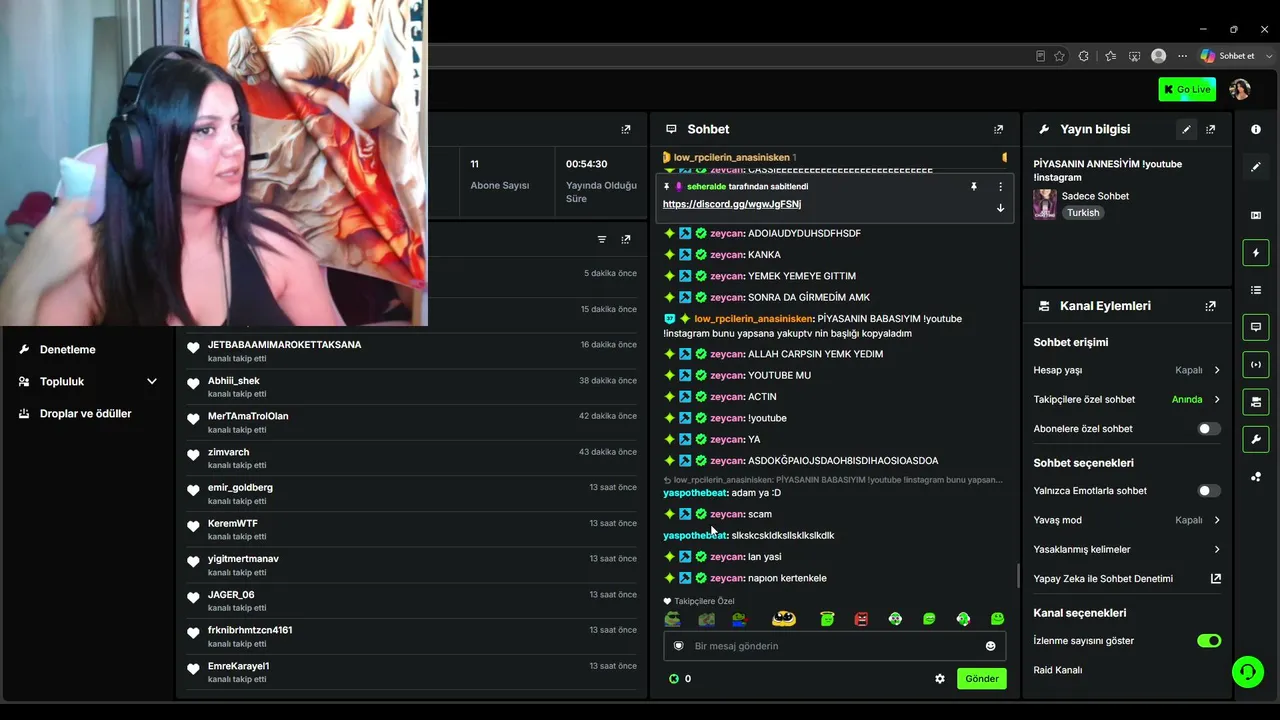Open Droplar ve ödüller sidebar item

(x=87, y=413)
